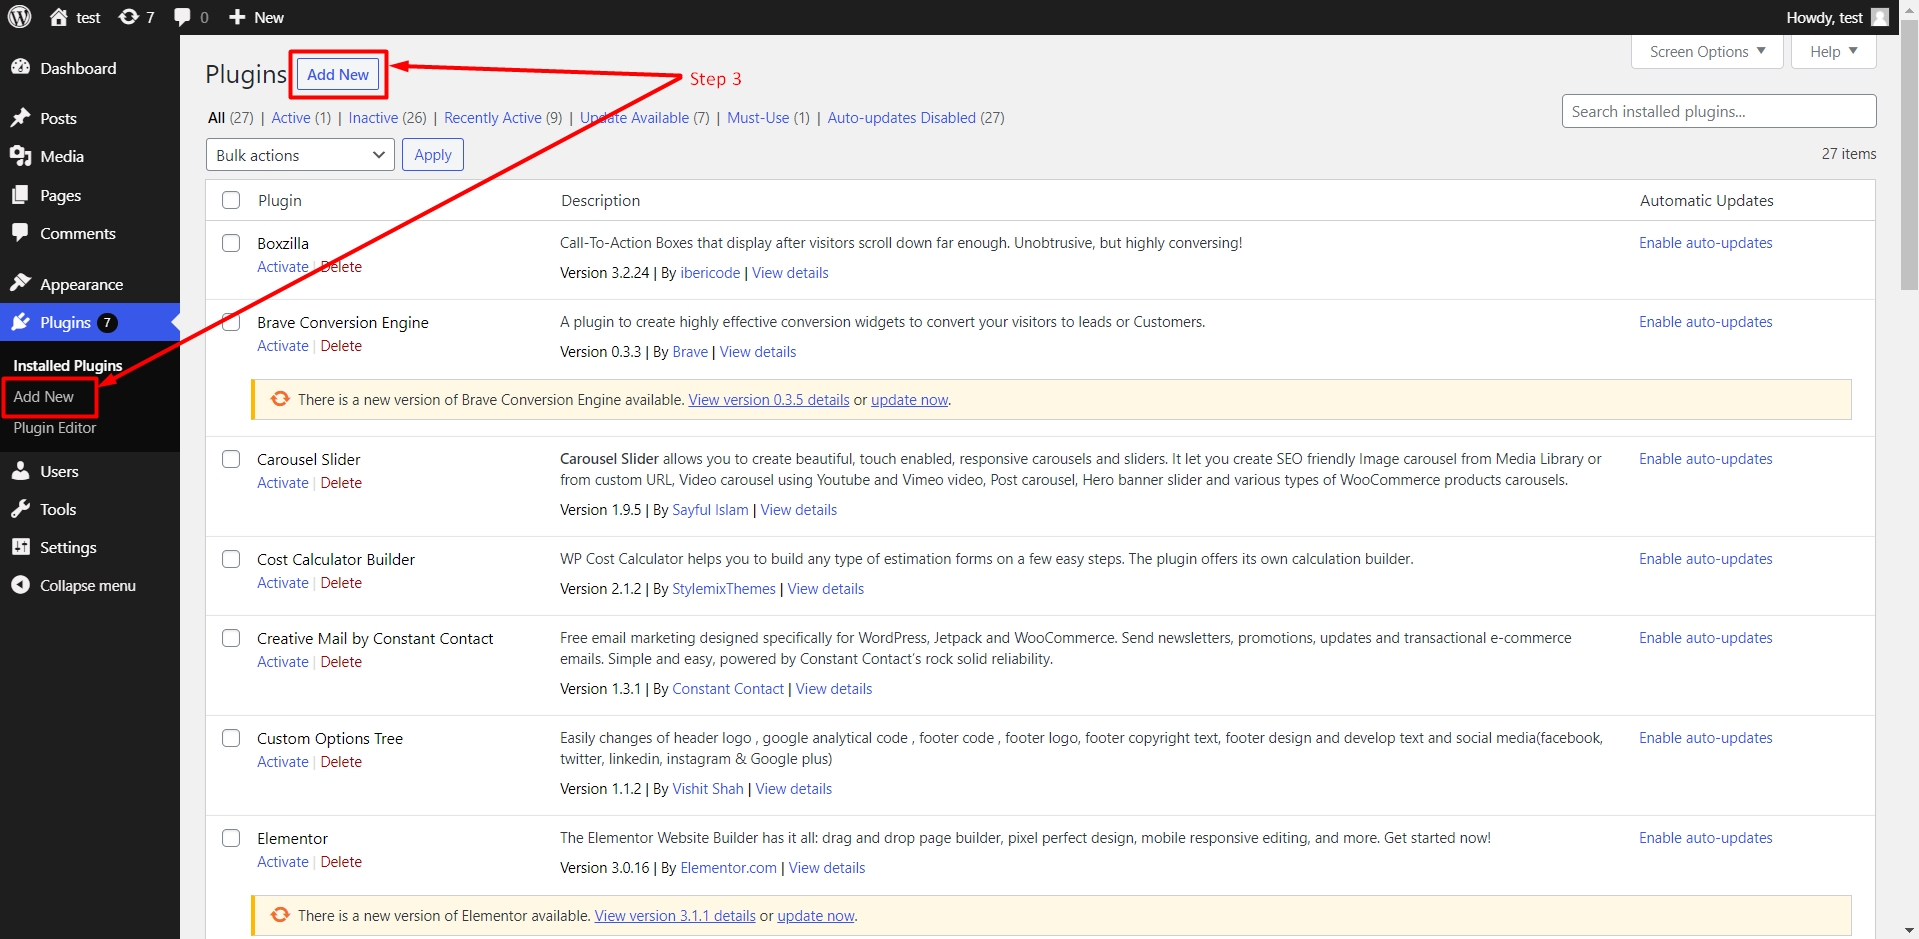Open Media icon in sidebar
The width and height of the screenshot is (1919, 939).
[20, 156]
